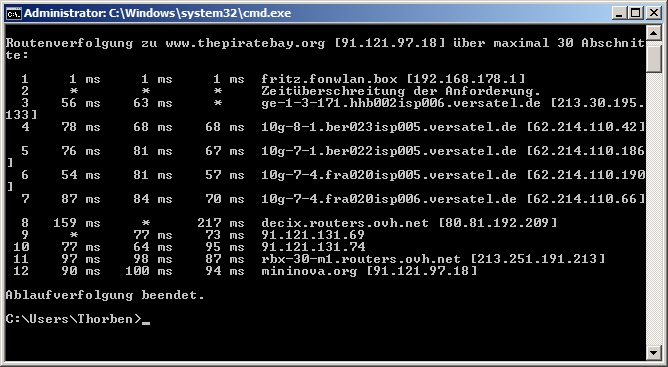668x367 pixels.
Task: Click 'www.thepiratebay.org' in the header line
Action: pyautogui.click(x=245, y=43)
